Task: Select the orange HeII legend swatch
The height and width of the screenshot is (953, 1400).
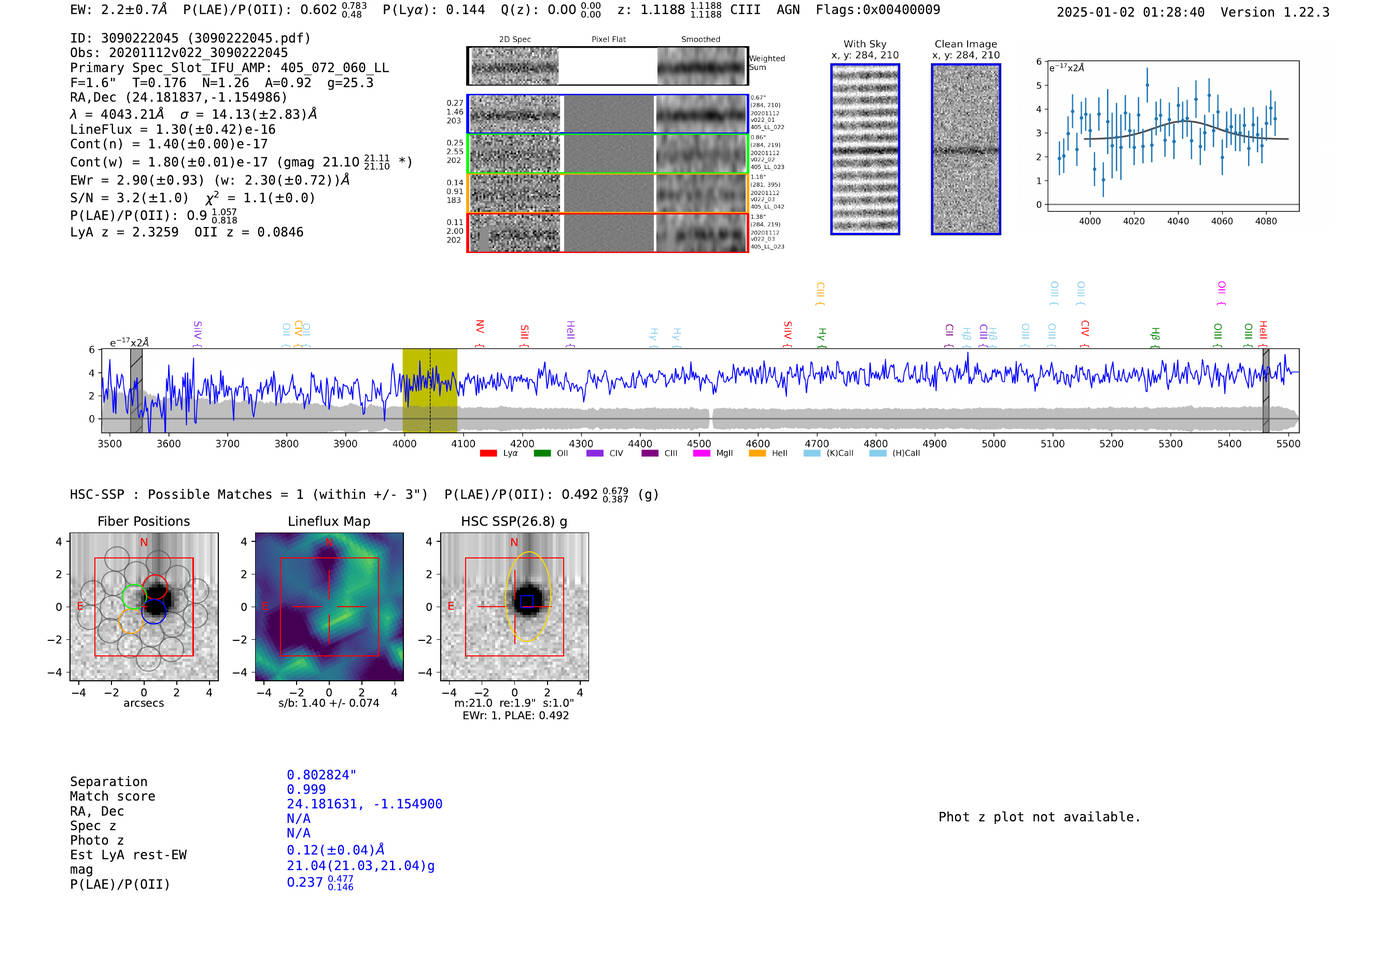Action: (x=757, y=454)
